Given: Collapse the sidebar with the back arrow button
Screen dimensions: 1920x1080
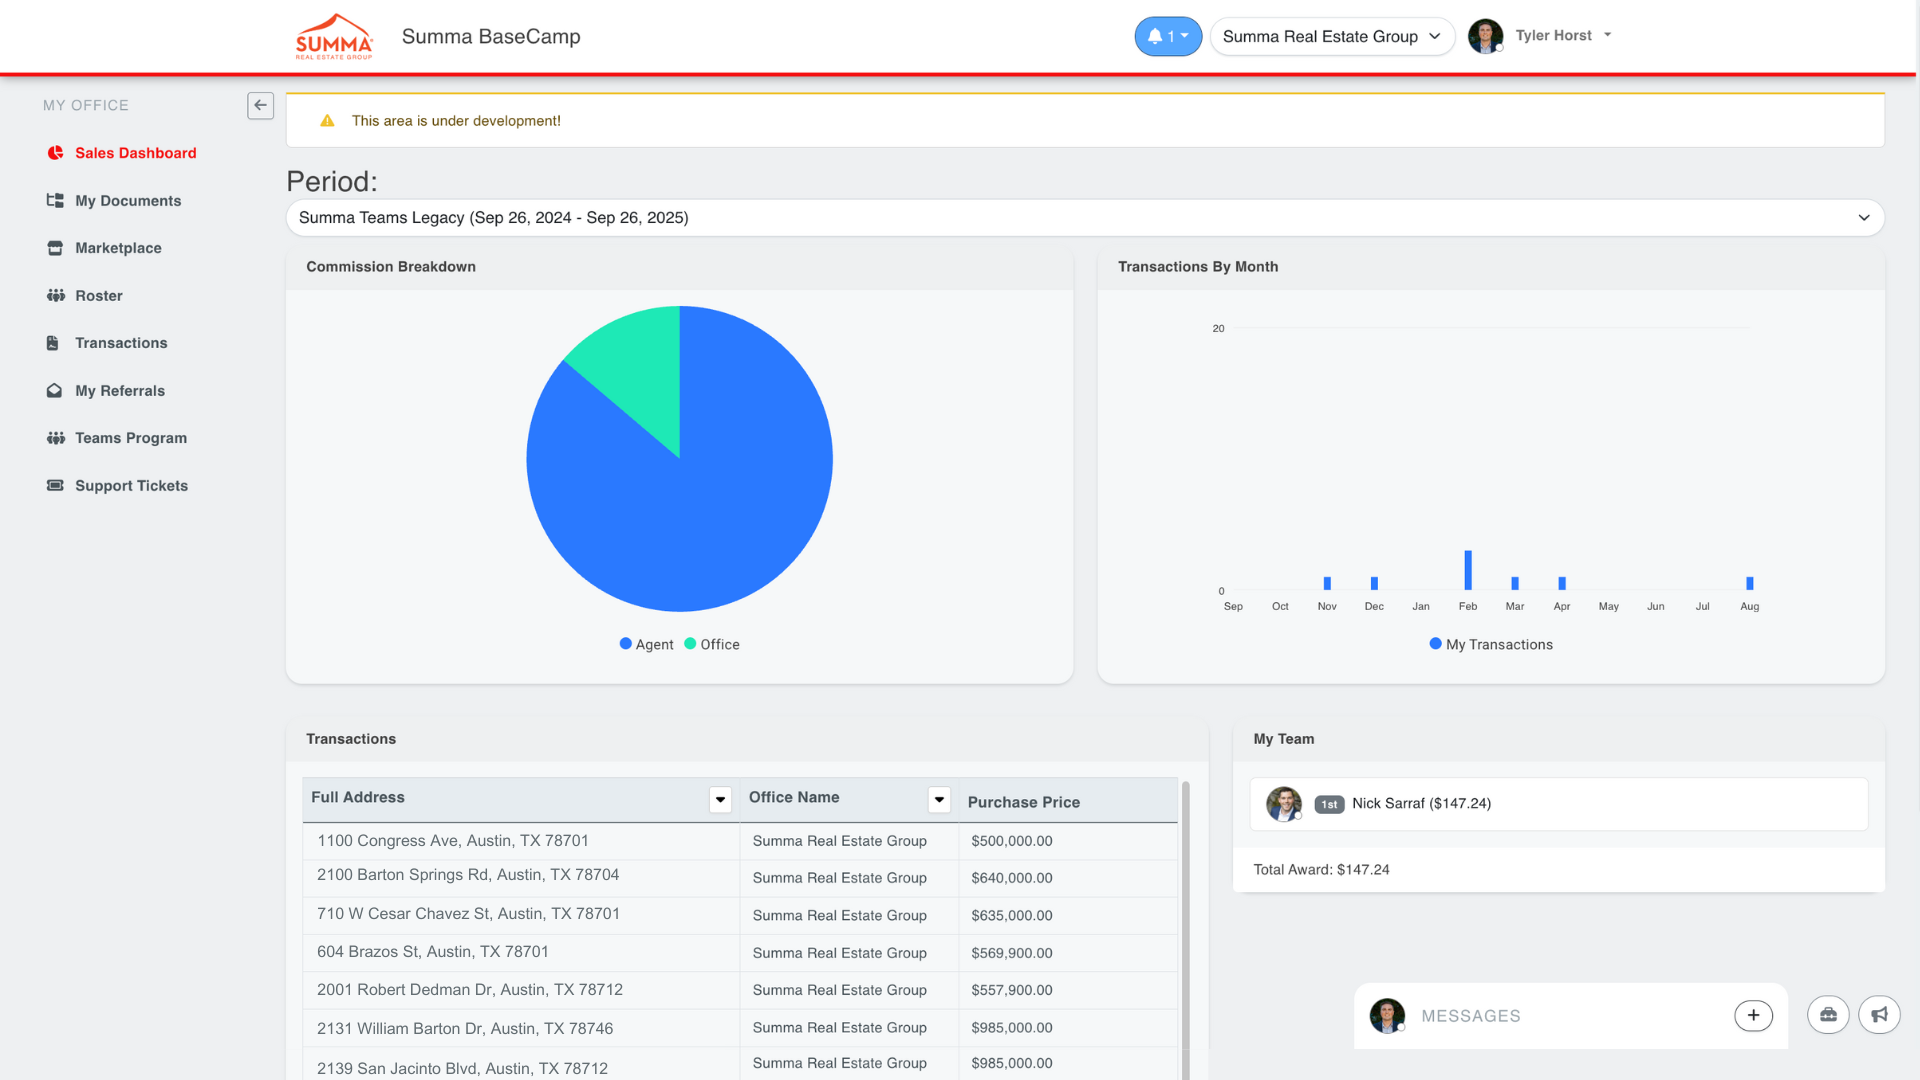Looking at the screenshot, I should [x=260, y=105].
